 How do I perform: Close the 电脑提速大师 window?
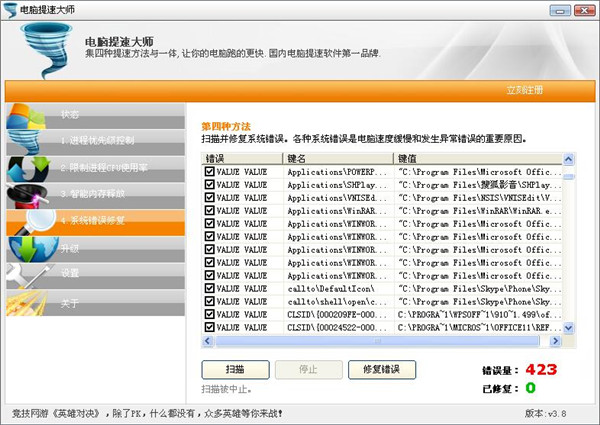pyautogui.click(x=584, y=10)
